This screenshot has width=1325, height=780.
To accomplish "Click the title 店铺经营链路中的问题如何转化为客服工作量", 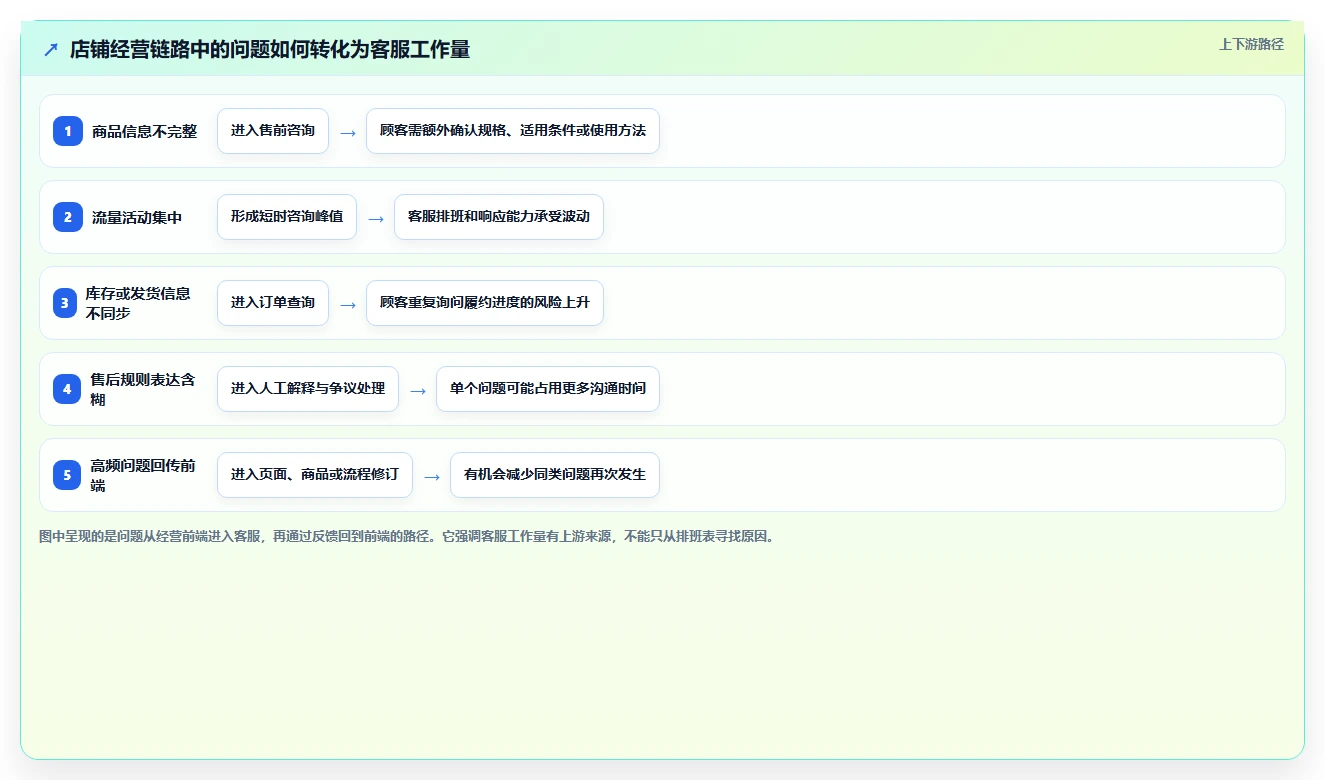I will coord(270,50).
